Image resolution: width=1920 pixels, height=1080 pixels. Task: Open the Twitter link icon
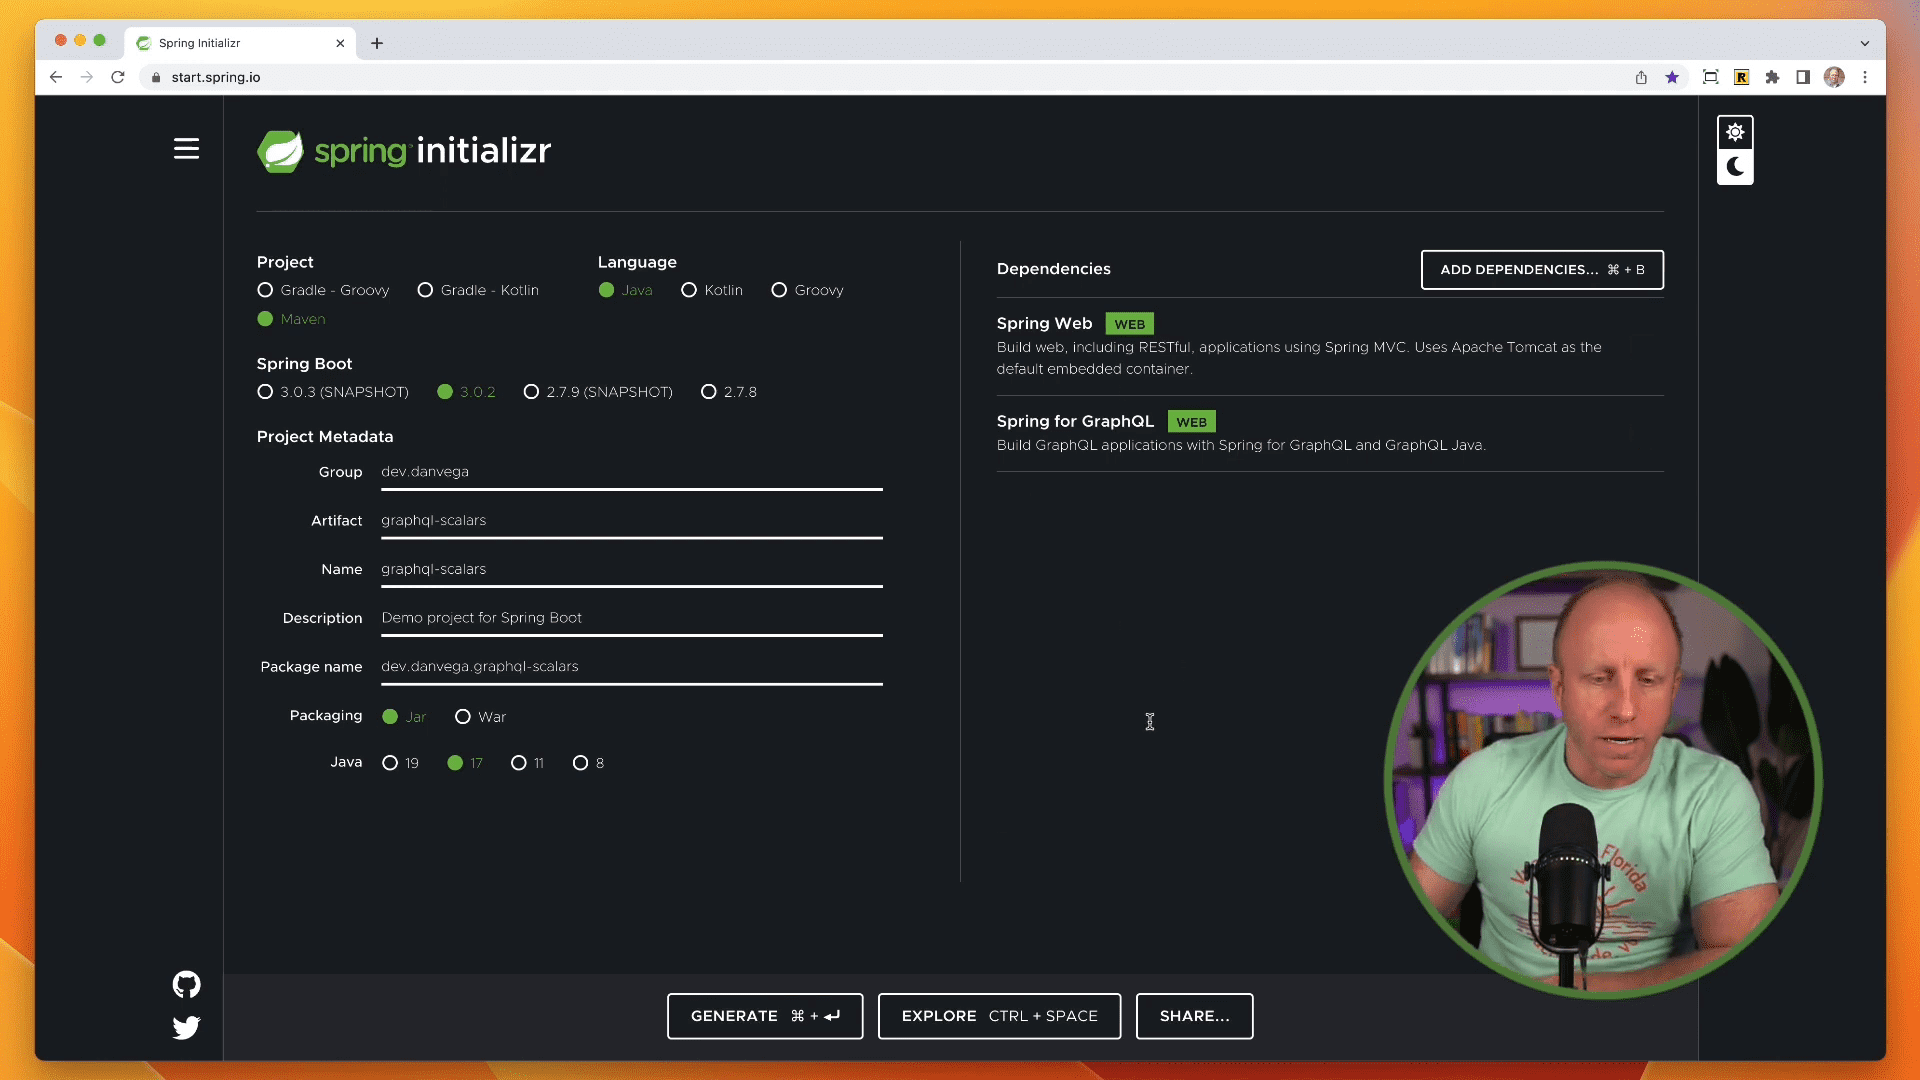tap(186, 1027)
